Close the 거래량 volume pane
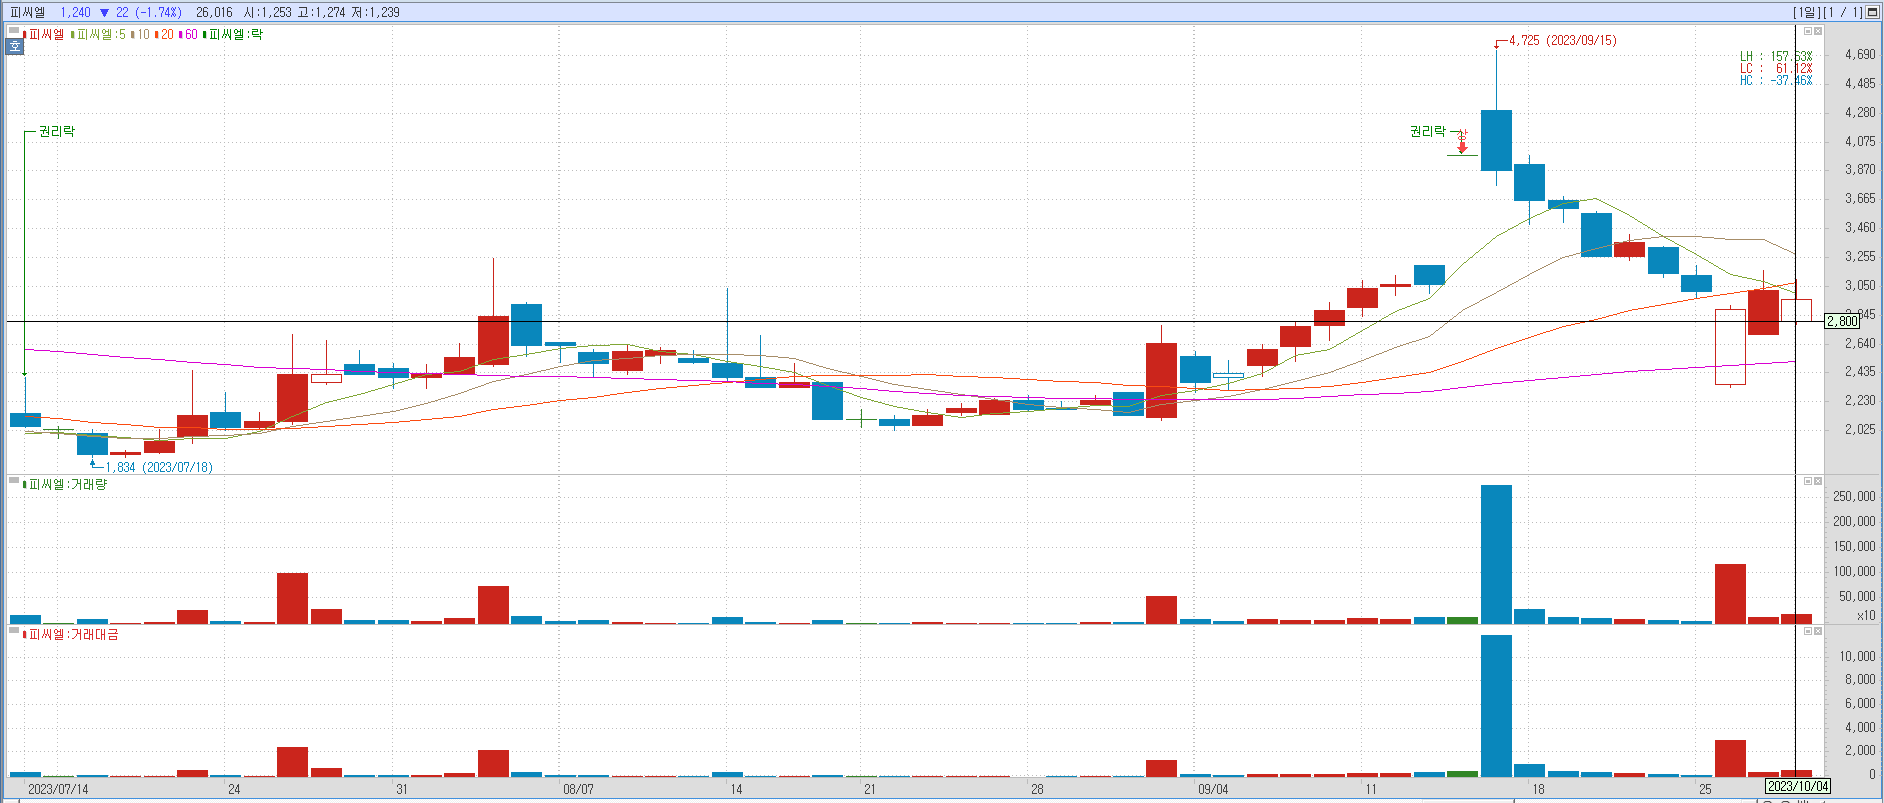 1818,481
